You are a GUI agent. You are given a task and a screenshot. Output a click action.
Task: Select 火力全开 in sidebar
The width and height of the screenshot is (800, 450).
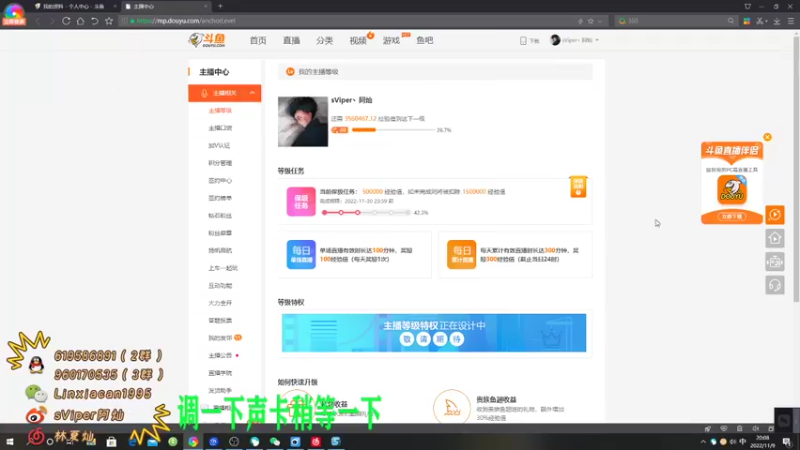pyautogui.click(x=220, y=303)
